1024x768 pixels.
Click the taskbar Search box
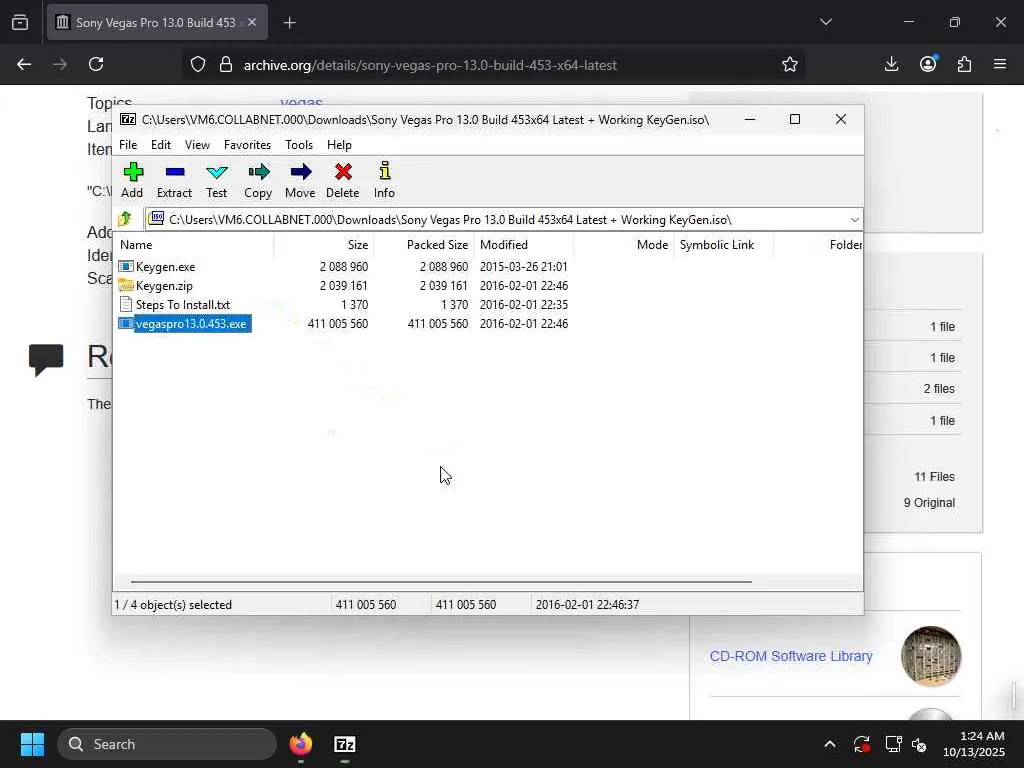(x=167, y=744)
